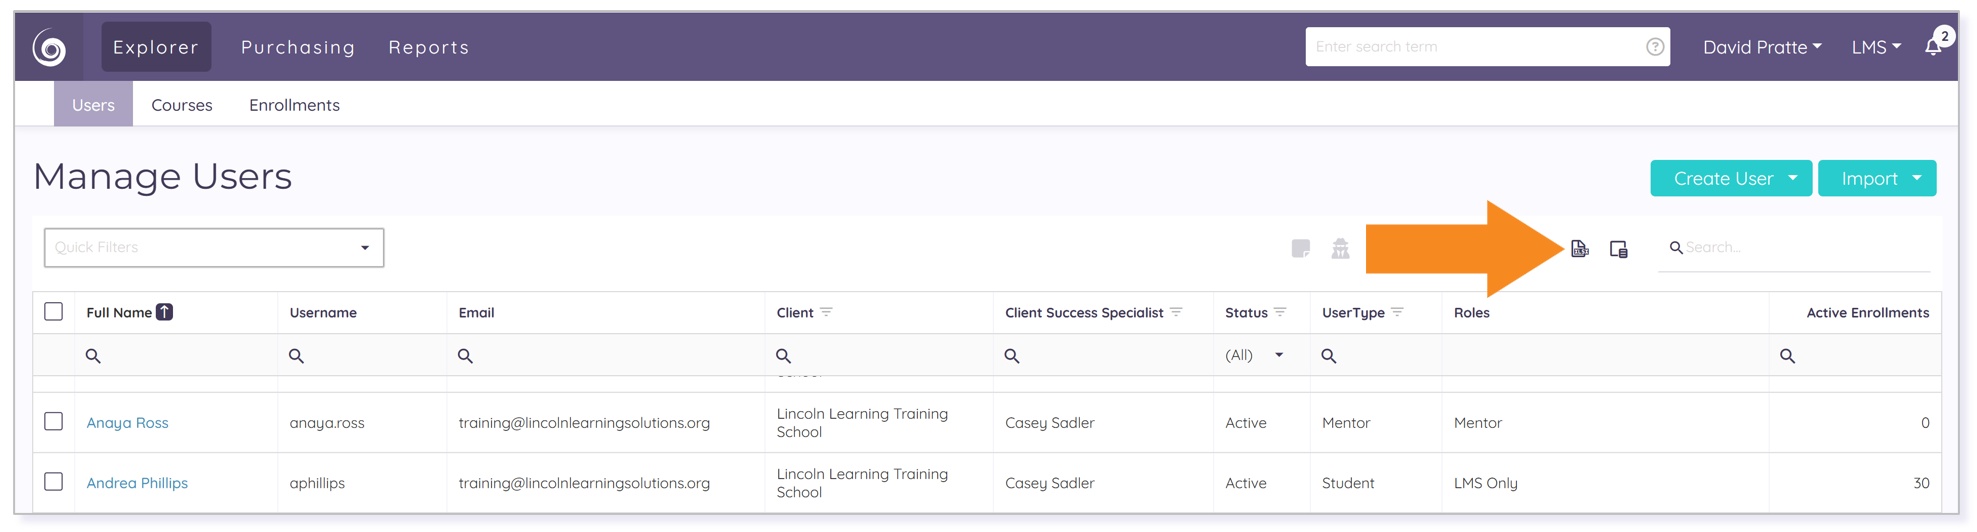Open the column chooser icon

click(x=1619, y=249)
